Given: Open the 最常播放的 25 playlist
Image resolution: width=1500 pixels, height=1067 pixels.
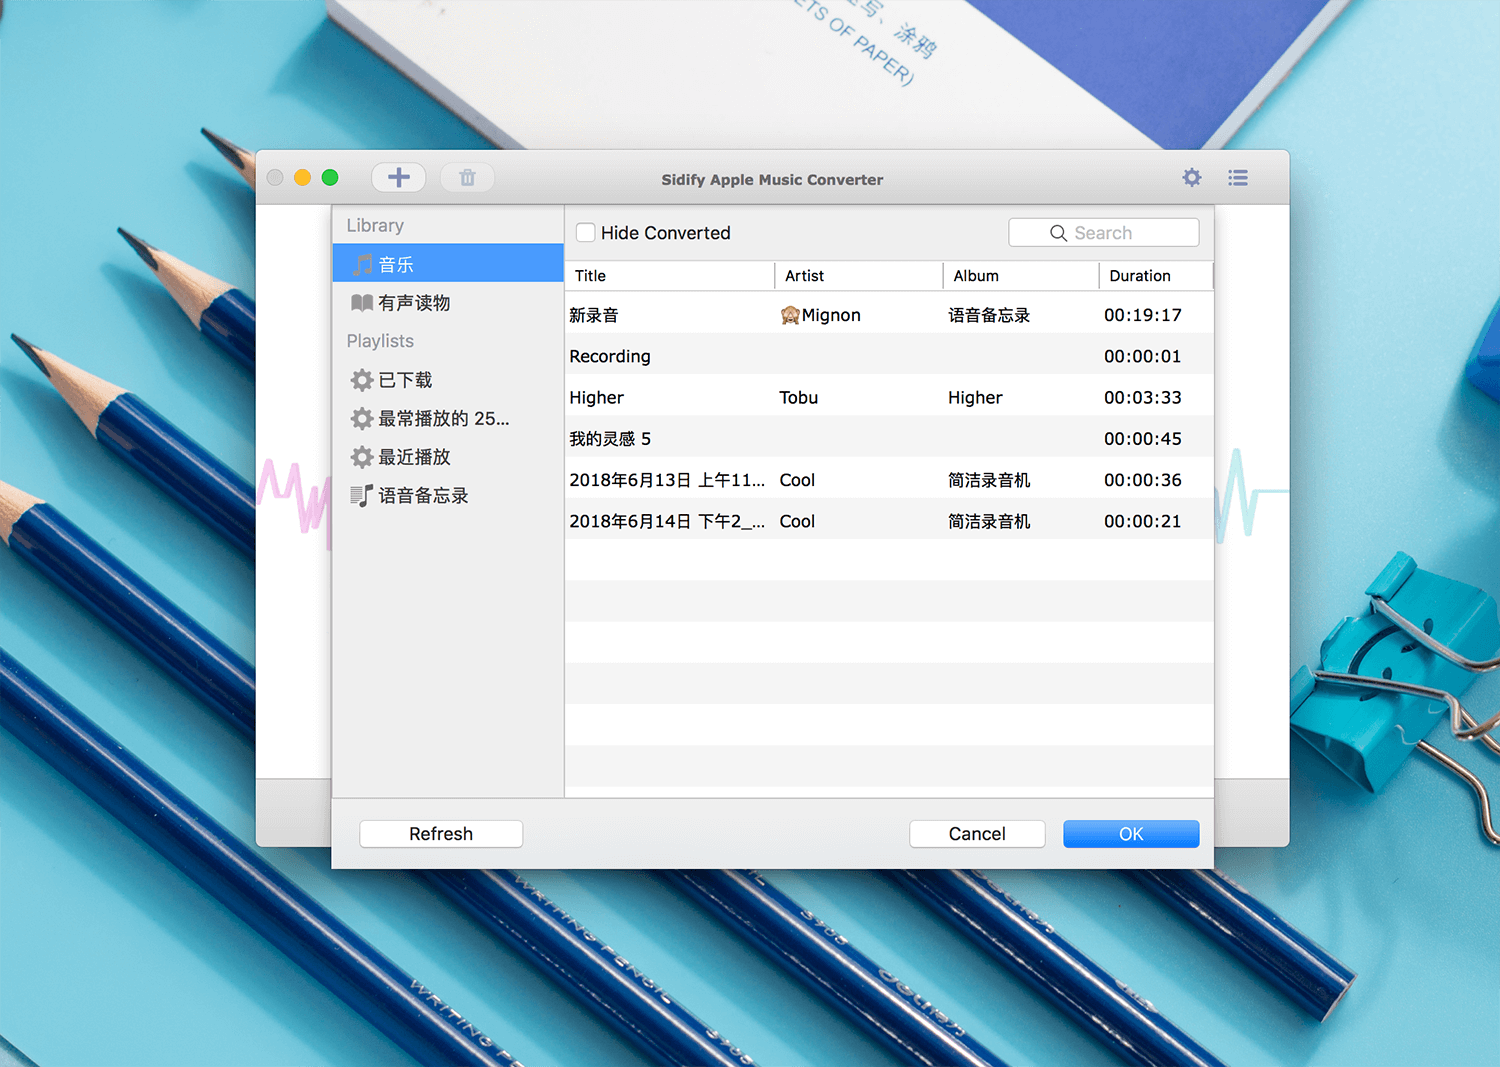Looking at the screenshot, I should [x=448, y=418].
